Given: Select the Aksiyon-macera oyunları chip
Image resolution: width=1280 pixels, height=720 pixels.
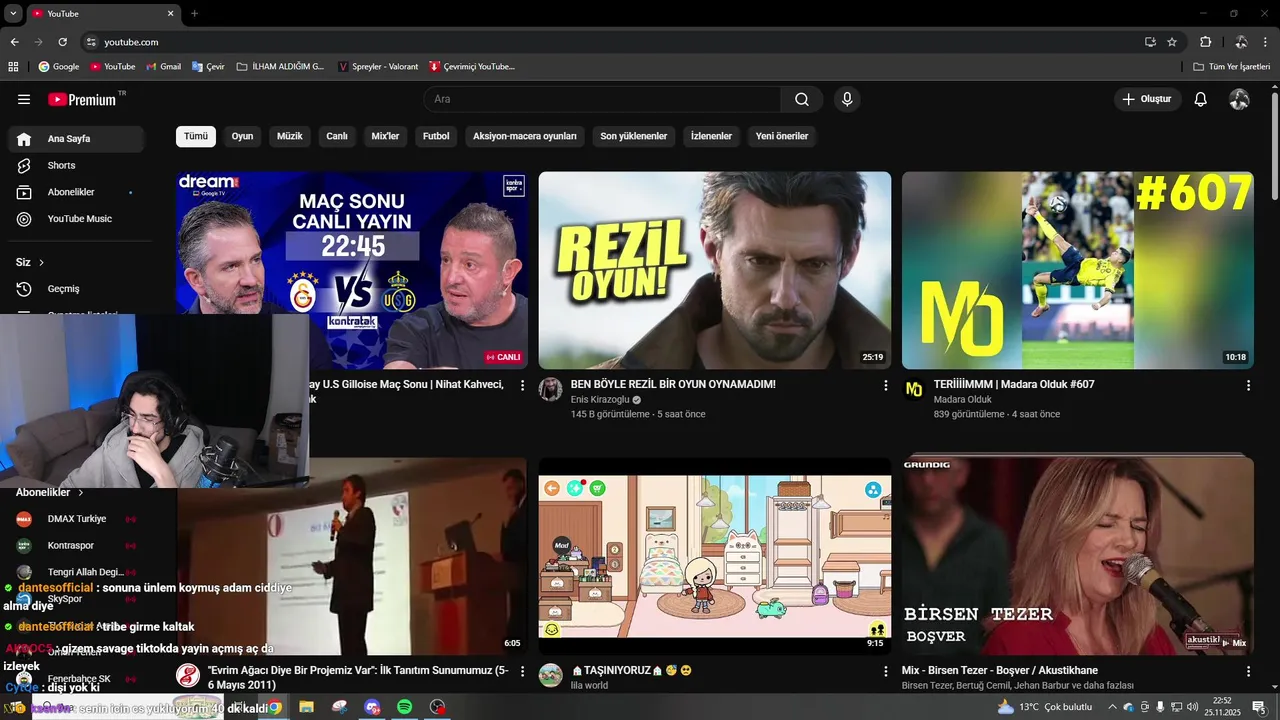Looking at the screenshot, I should (x=525, y=136).
